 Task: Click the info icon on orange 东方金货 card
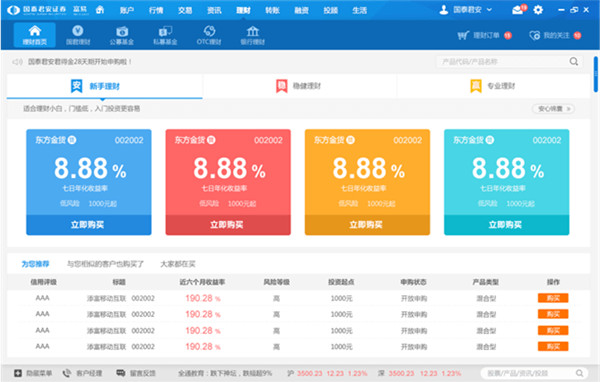(351, 140)
